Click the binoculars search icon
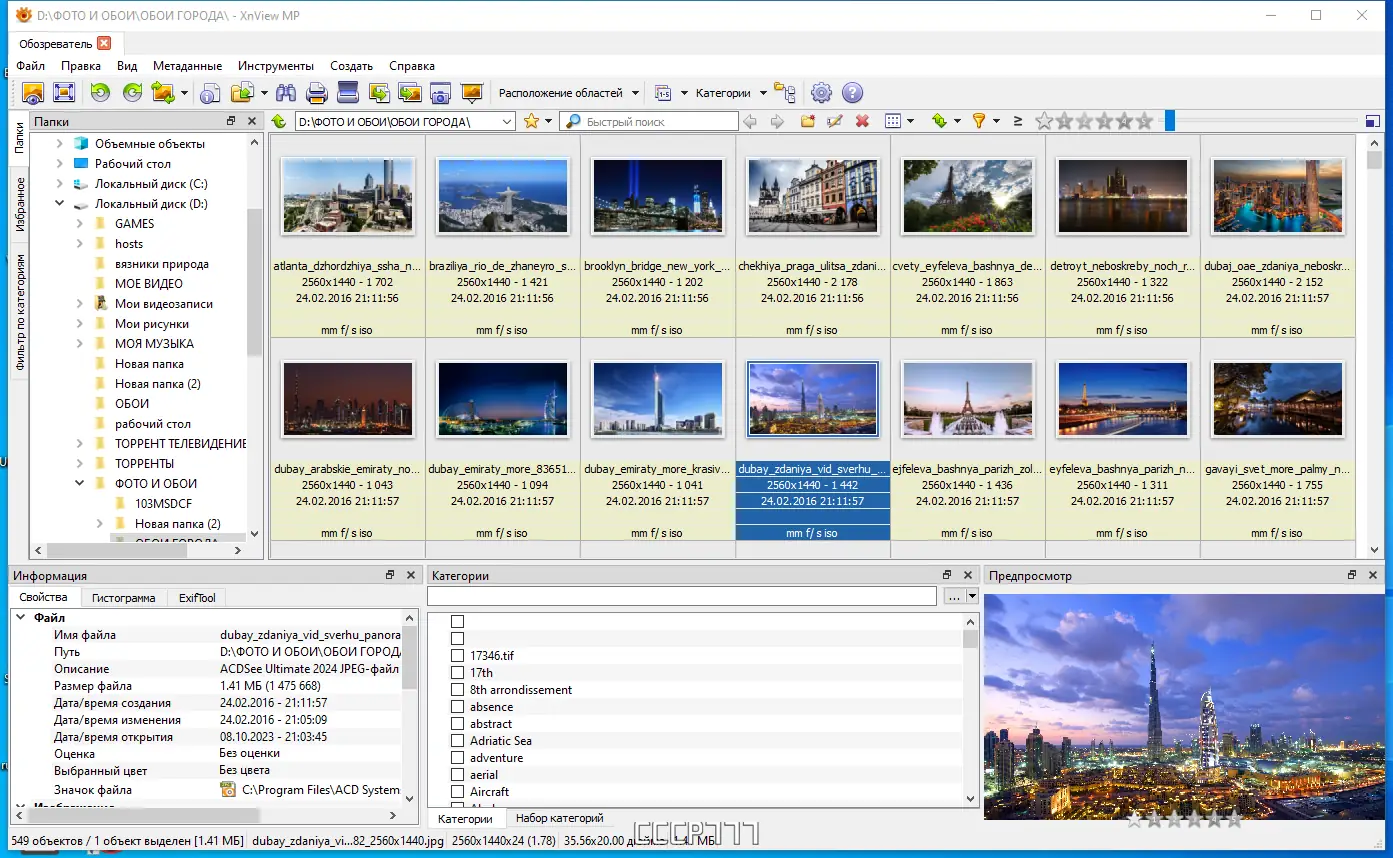This screenshot has height=858, width=1393. [286, 93]
